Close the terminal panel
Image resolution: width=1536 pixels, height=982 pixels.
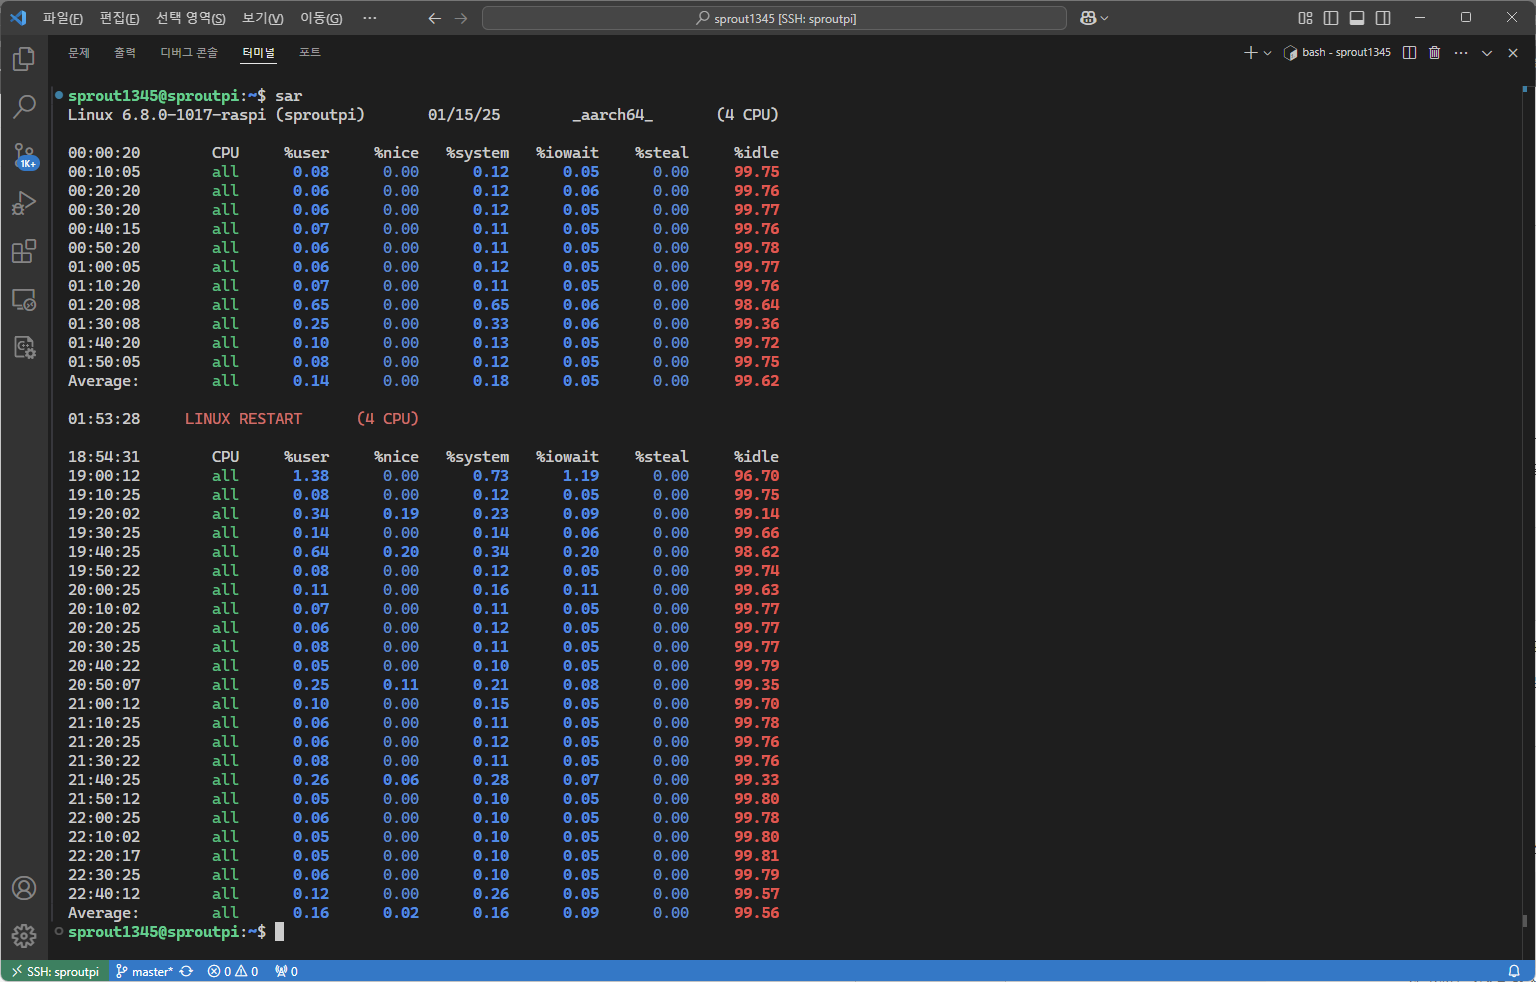pyautogui.click(x=1513, y=52)
